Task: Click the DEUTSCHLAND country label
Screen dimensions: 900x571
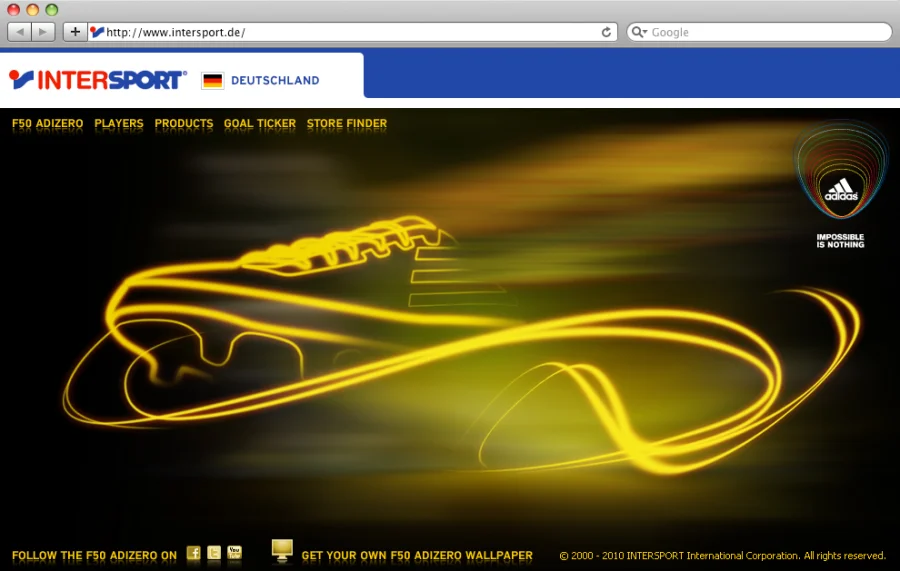Action: tap(275, 80)
